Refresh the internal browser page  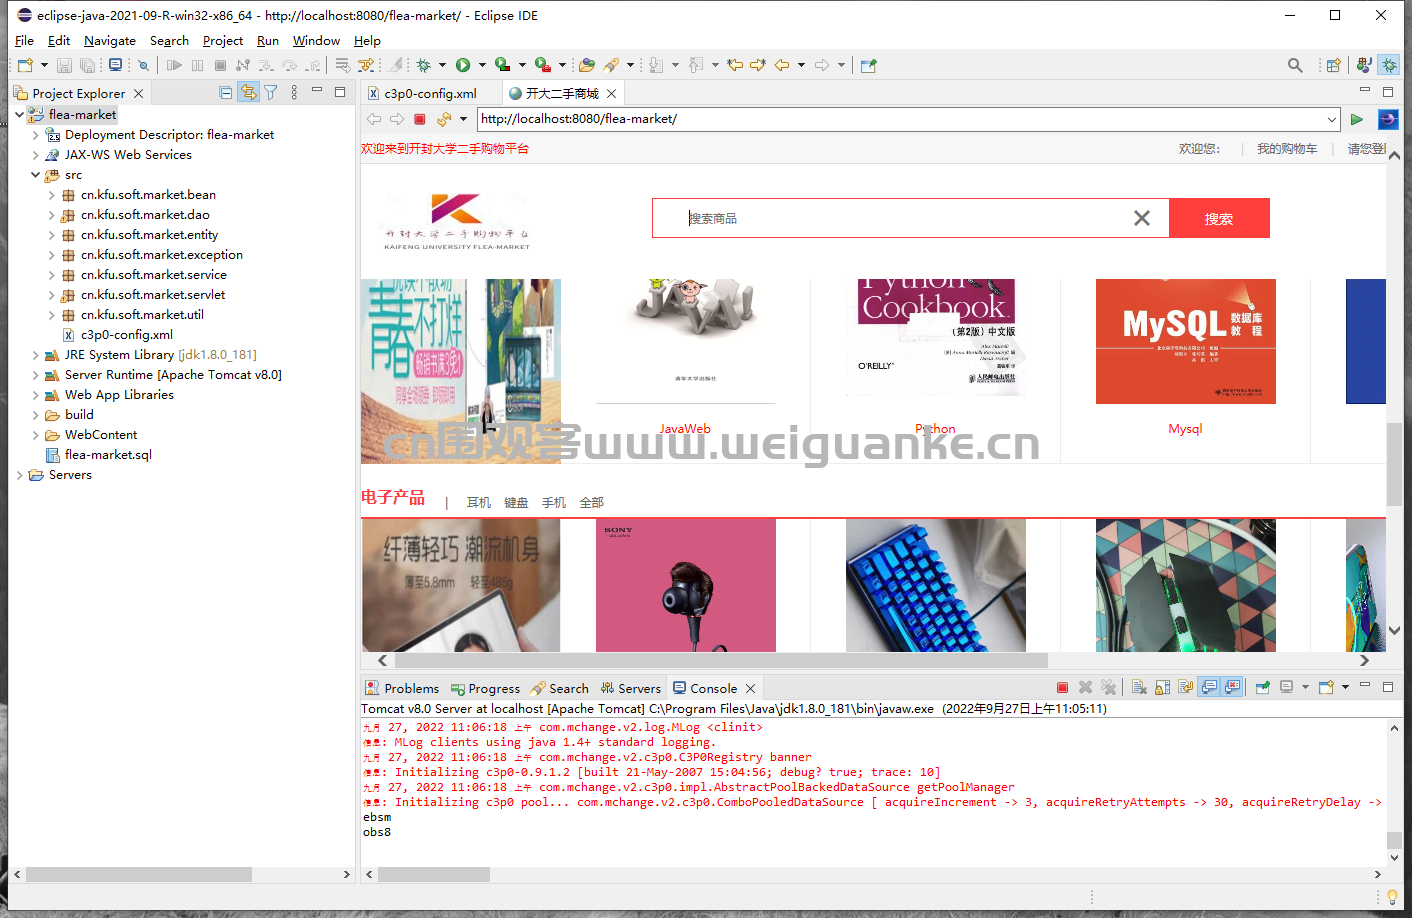[x=444, y=119]
